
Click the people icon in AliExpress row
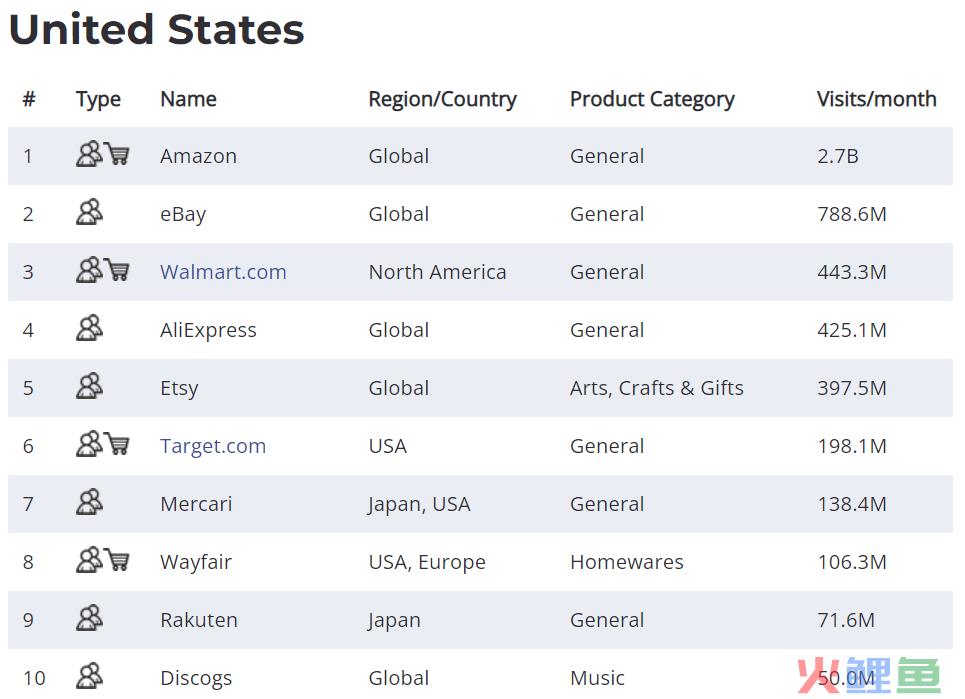89,328
